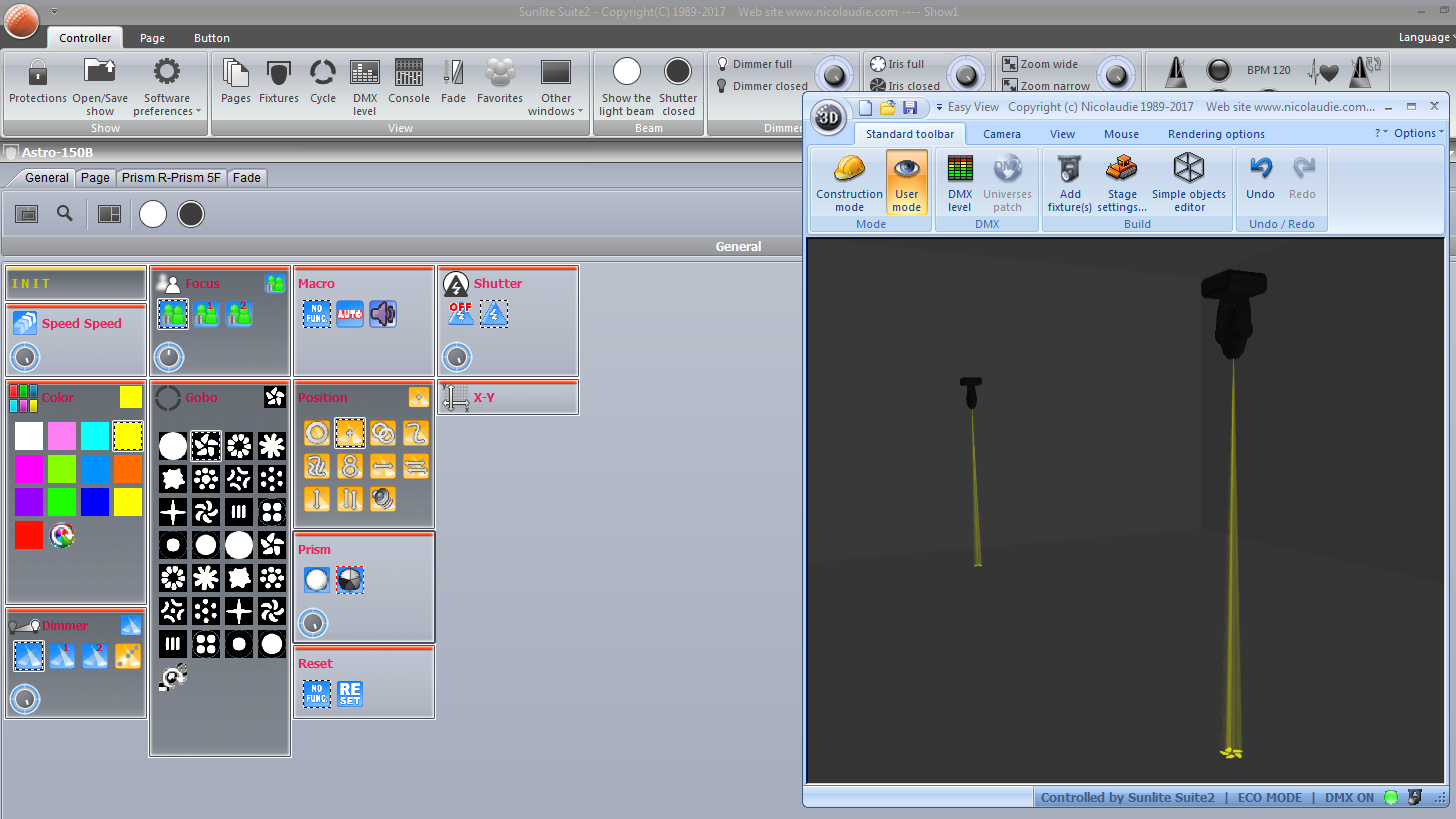The height and width of the screenshot is (819, 1456).
Task: Open the Mouse tab in Easy View
Action: 1121,134
